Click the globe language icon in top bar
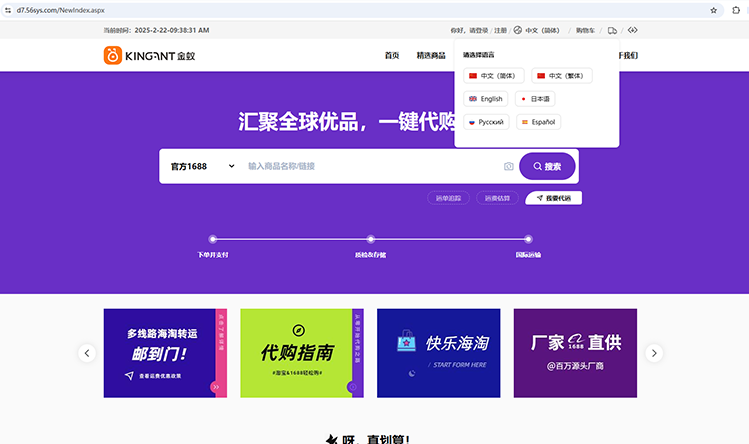This screenshot has width=749, height=444. (x=517, y=30)
